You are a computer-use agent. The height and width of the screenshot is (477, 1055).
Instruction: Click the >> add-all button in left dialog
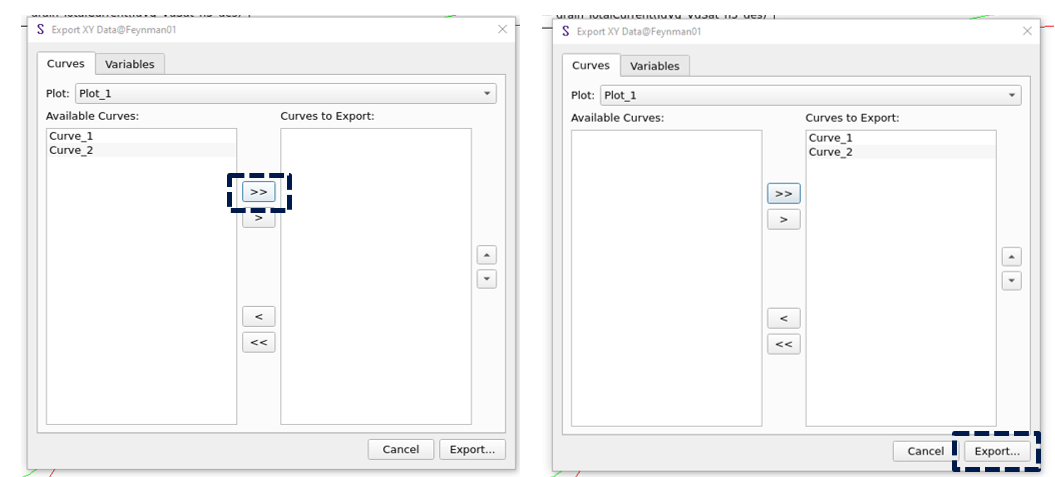pyautogui.click(x=258, y=191)
